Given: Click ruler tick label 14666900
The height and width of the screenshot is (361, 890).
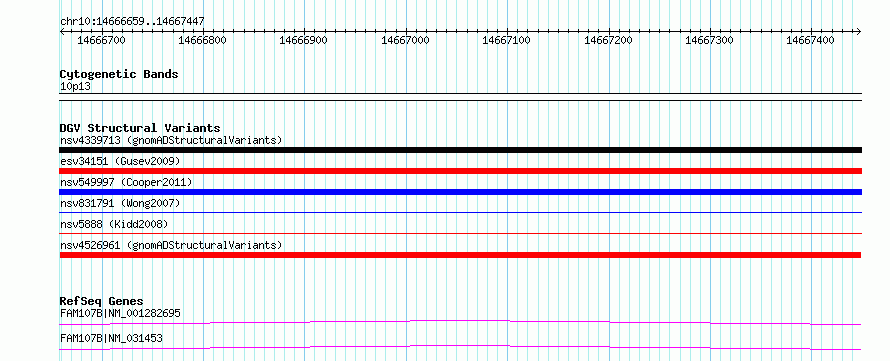Looking at the screenshot, I should [304, 40].
